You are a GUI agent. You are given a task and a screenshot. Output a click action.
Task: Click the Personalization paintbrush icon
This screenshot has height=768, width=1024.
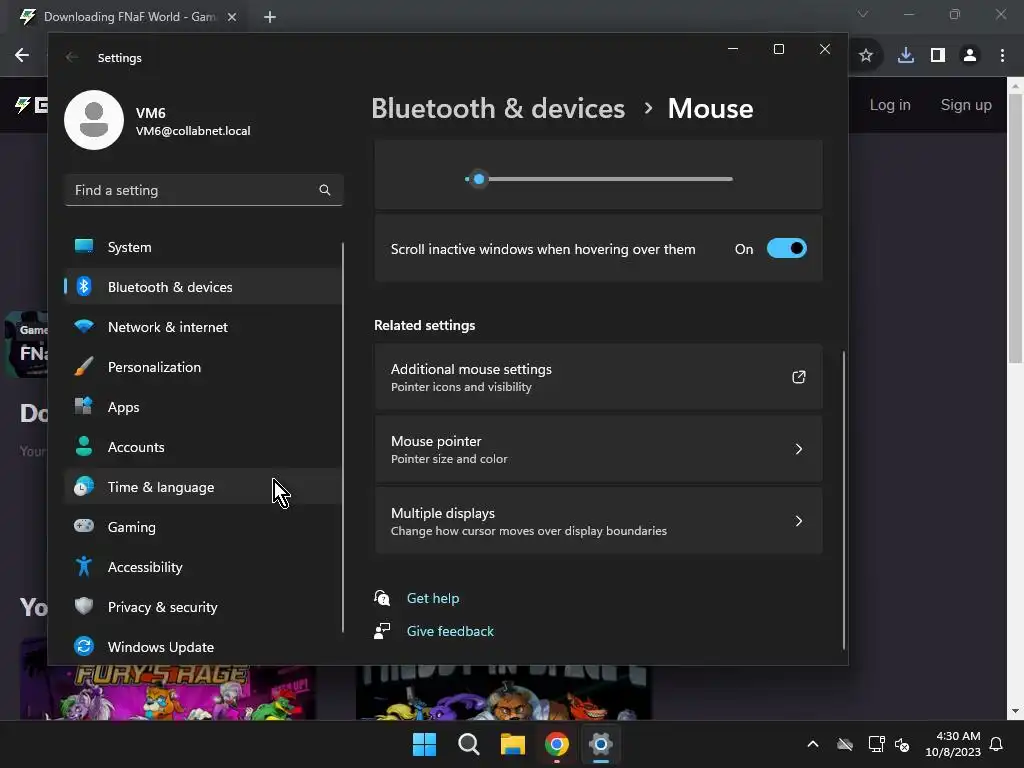(x=84, y=366)
